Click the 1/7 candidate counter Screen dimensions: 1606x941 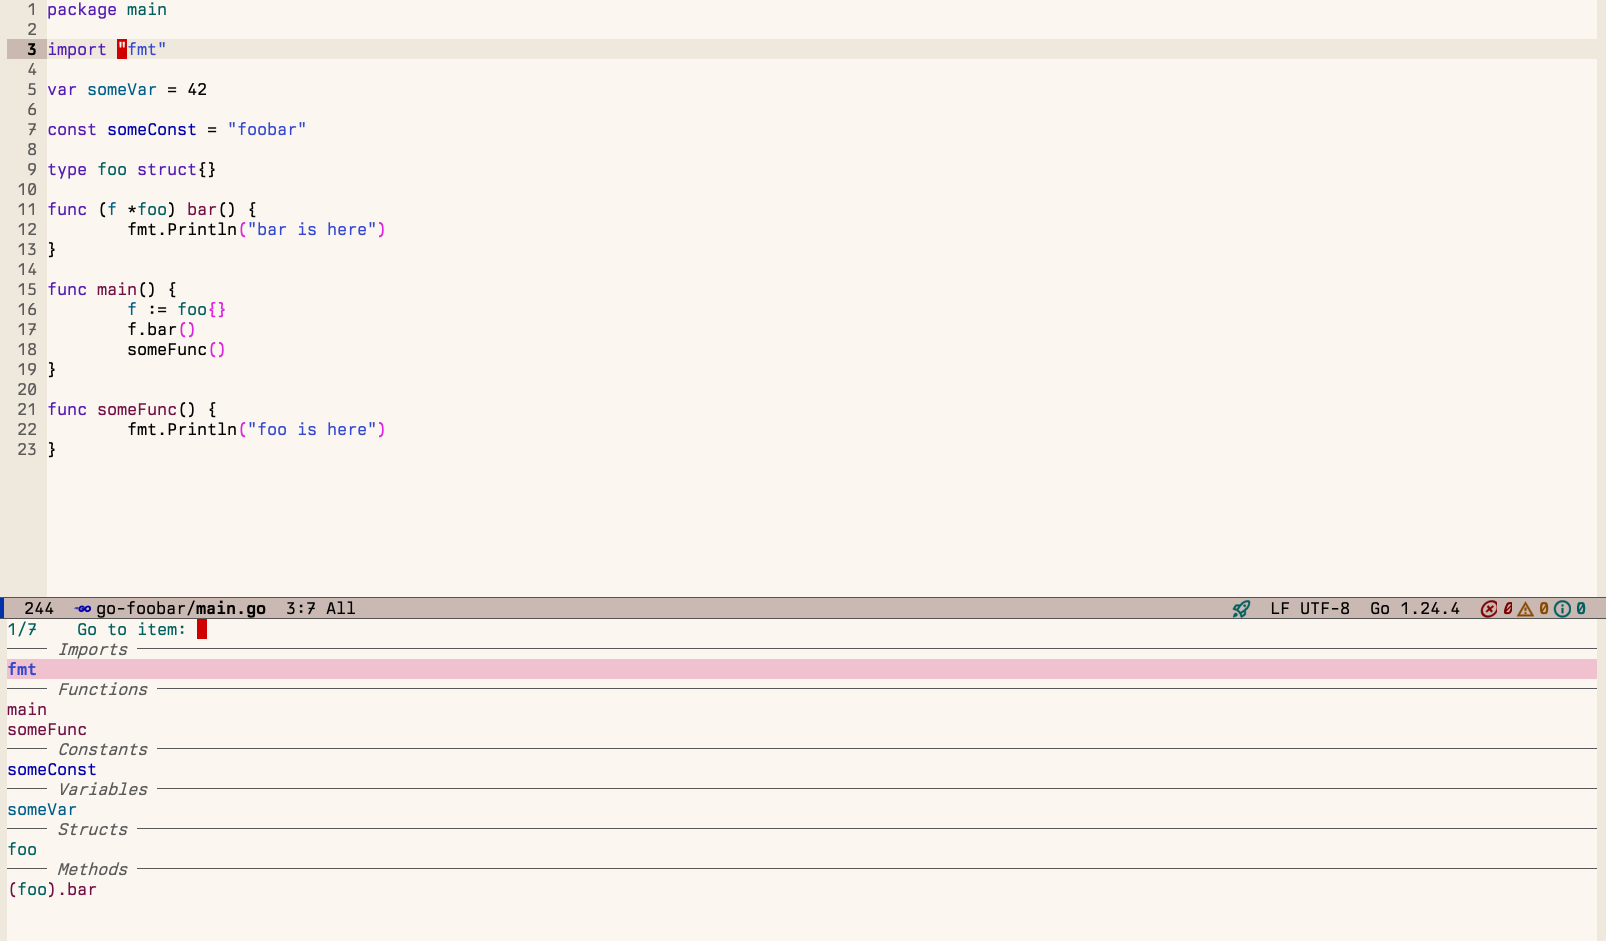(x=22, y=629)
